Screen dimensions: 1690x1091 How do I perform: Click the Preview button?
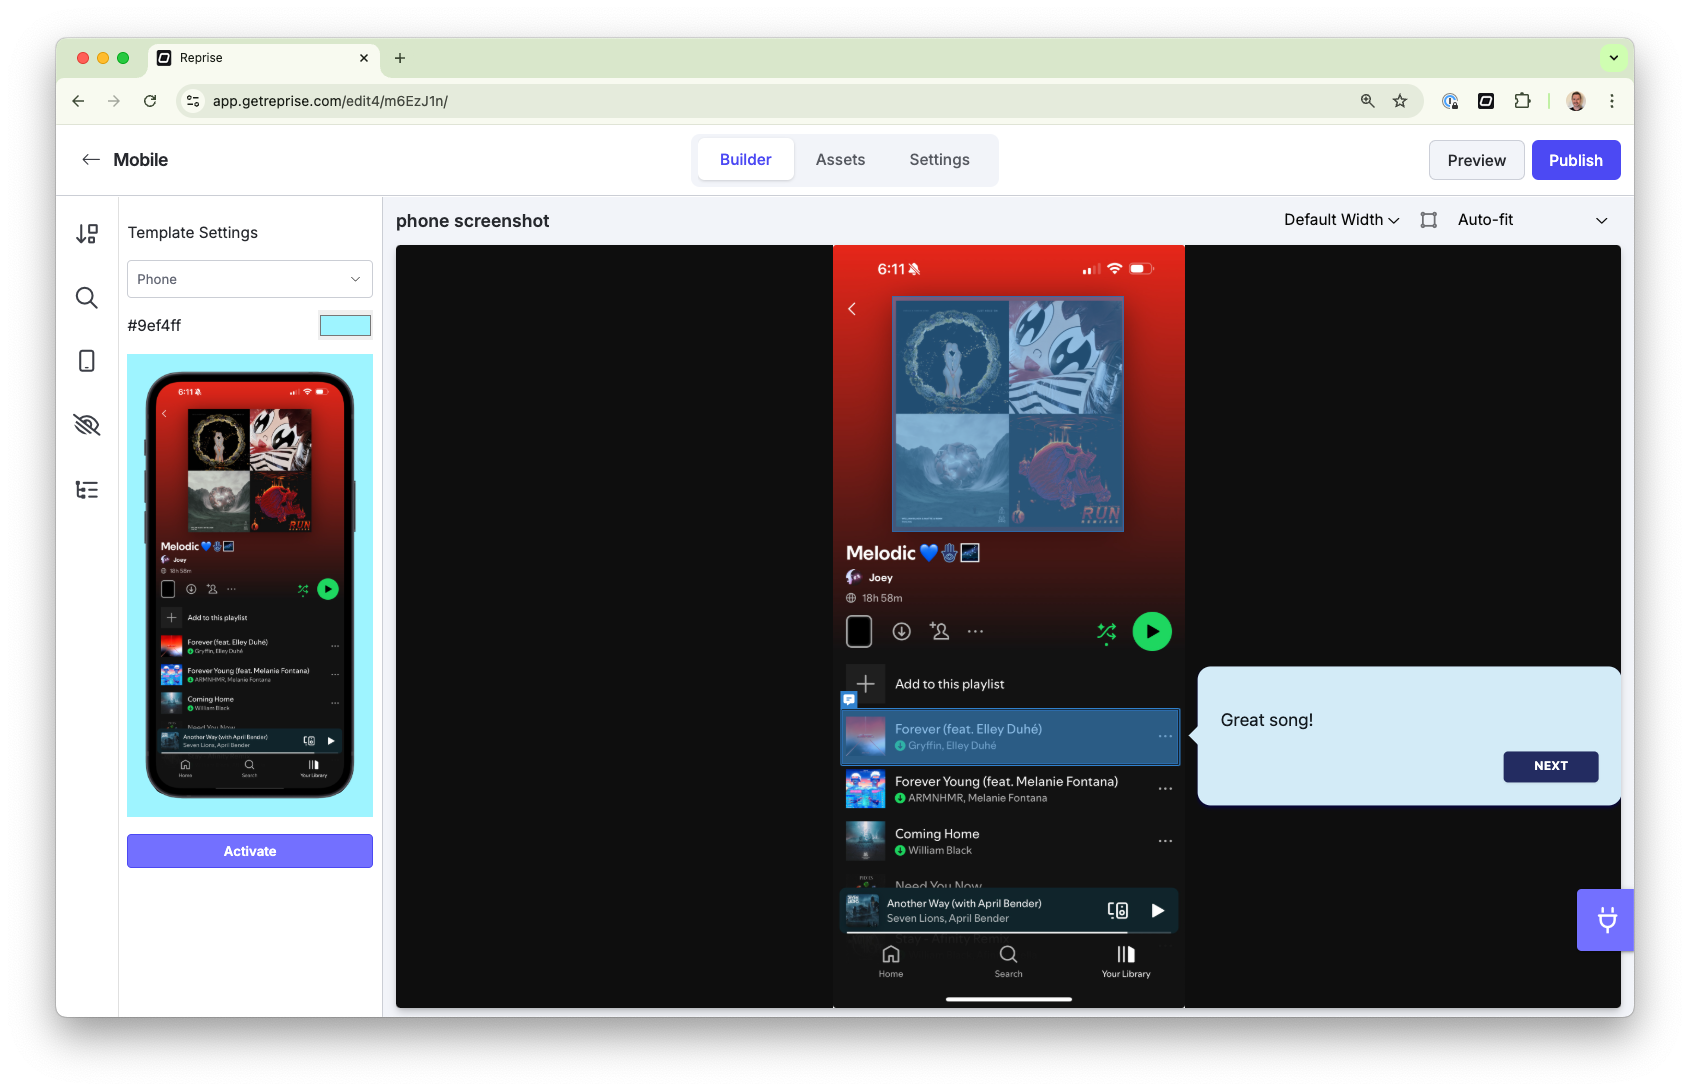pyautogui.click(x=1476, y=160)
